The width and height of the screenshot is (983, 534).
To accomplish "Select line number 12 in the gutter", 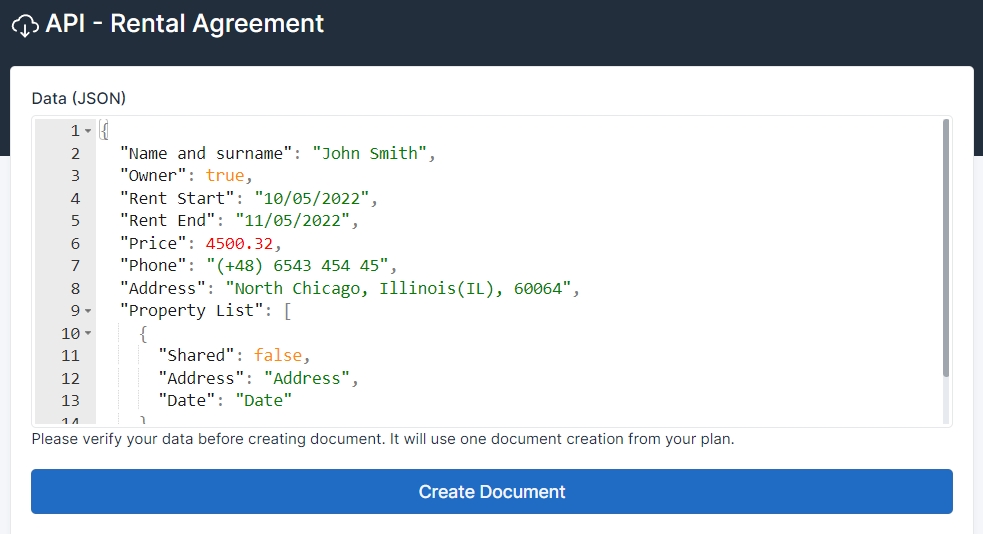I will [x=70, y=378].
